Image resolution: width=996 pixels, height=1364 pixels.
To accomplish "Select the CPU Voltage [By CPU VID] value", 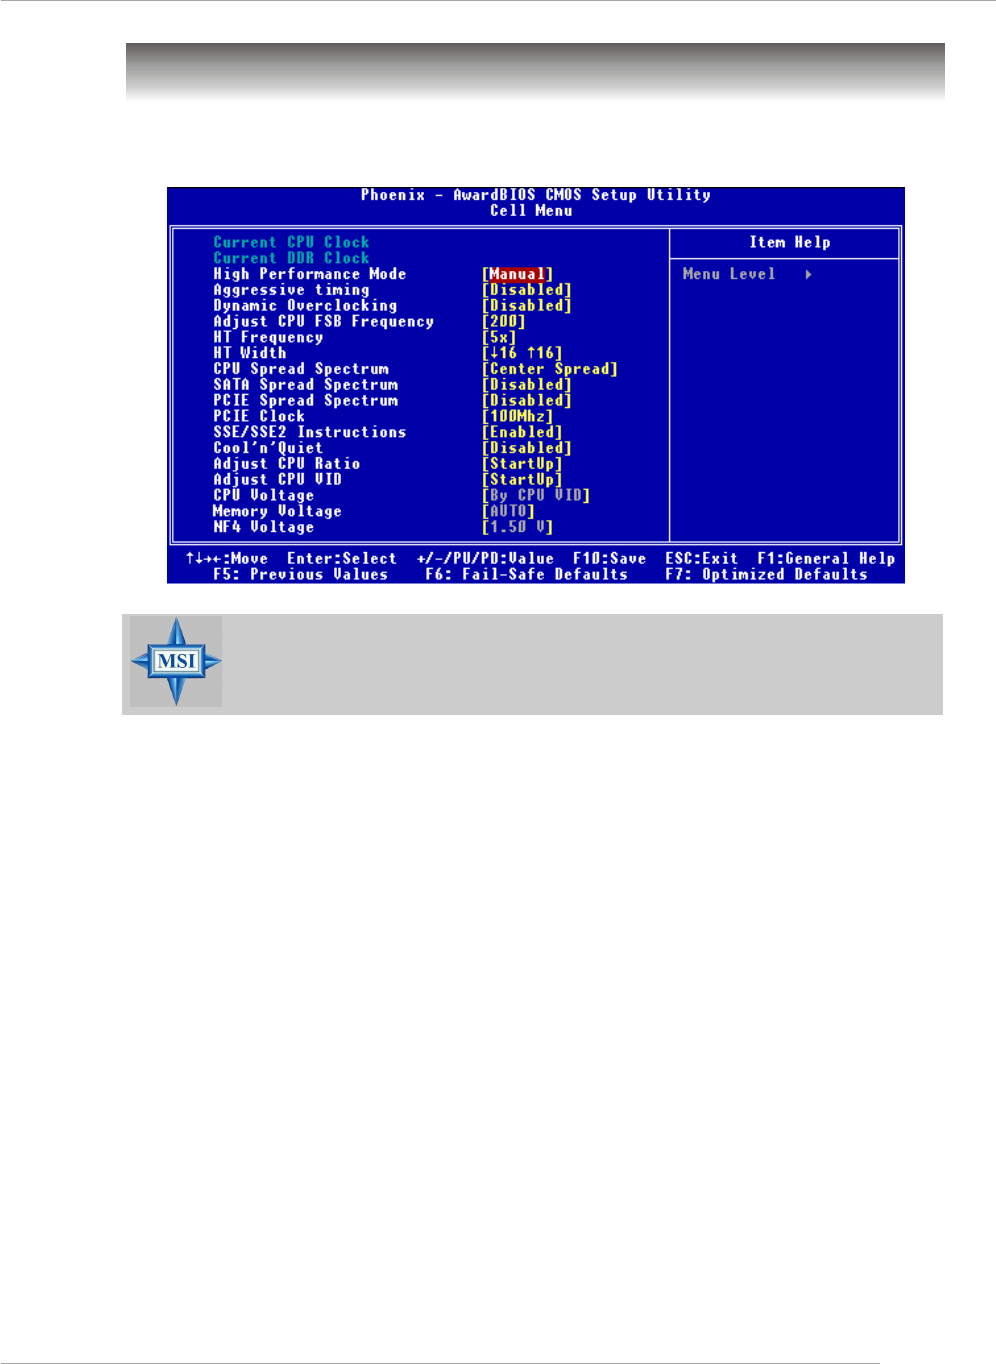I will tap(536, 496).
